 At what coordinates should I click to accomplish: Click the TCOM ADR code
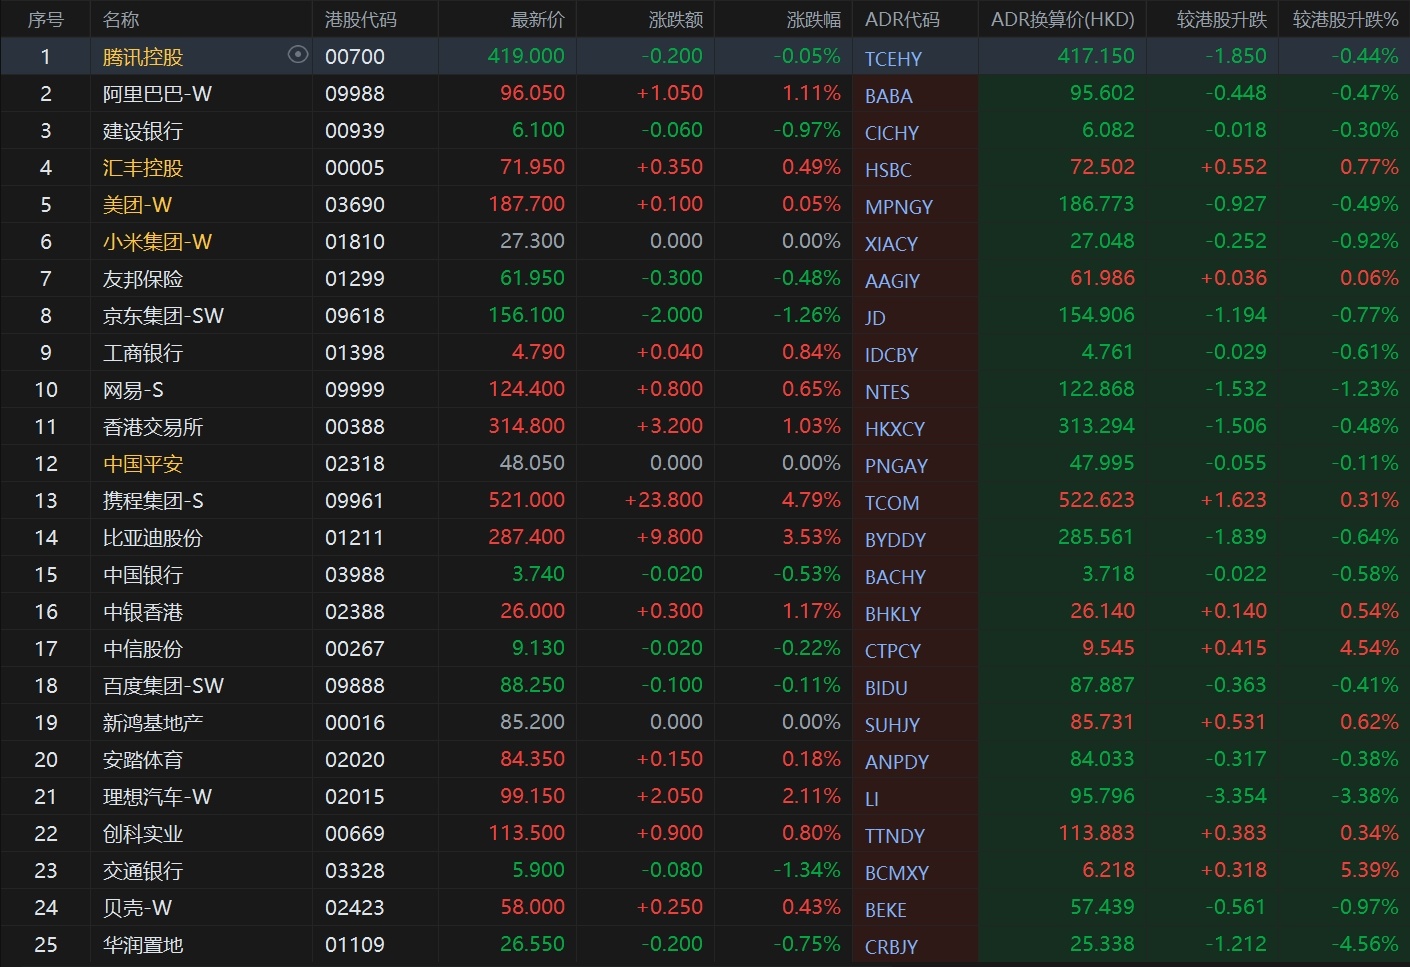(x=891, y=503)
